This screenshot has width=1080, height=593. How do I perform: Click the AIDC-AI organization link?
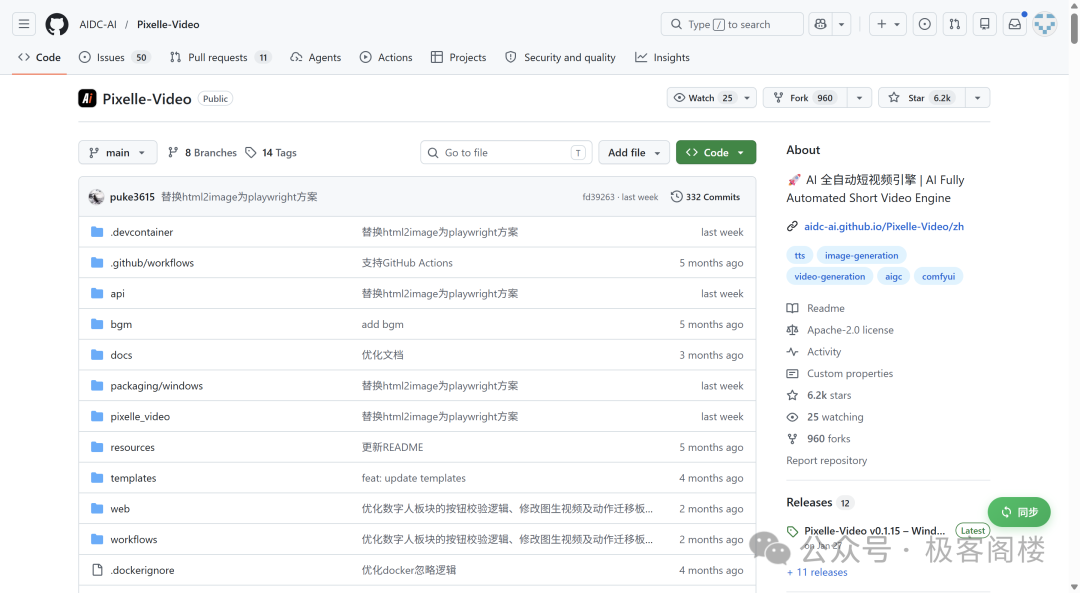[x=98, y=24]
